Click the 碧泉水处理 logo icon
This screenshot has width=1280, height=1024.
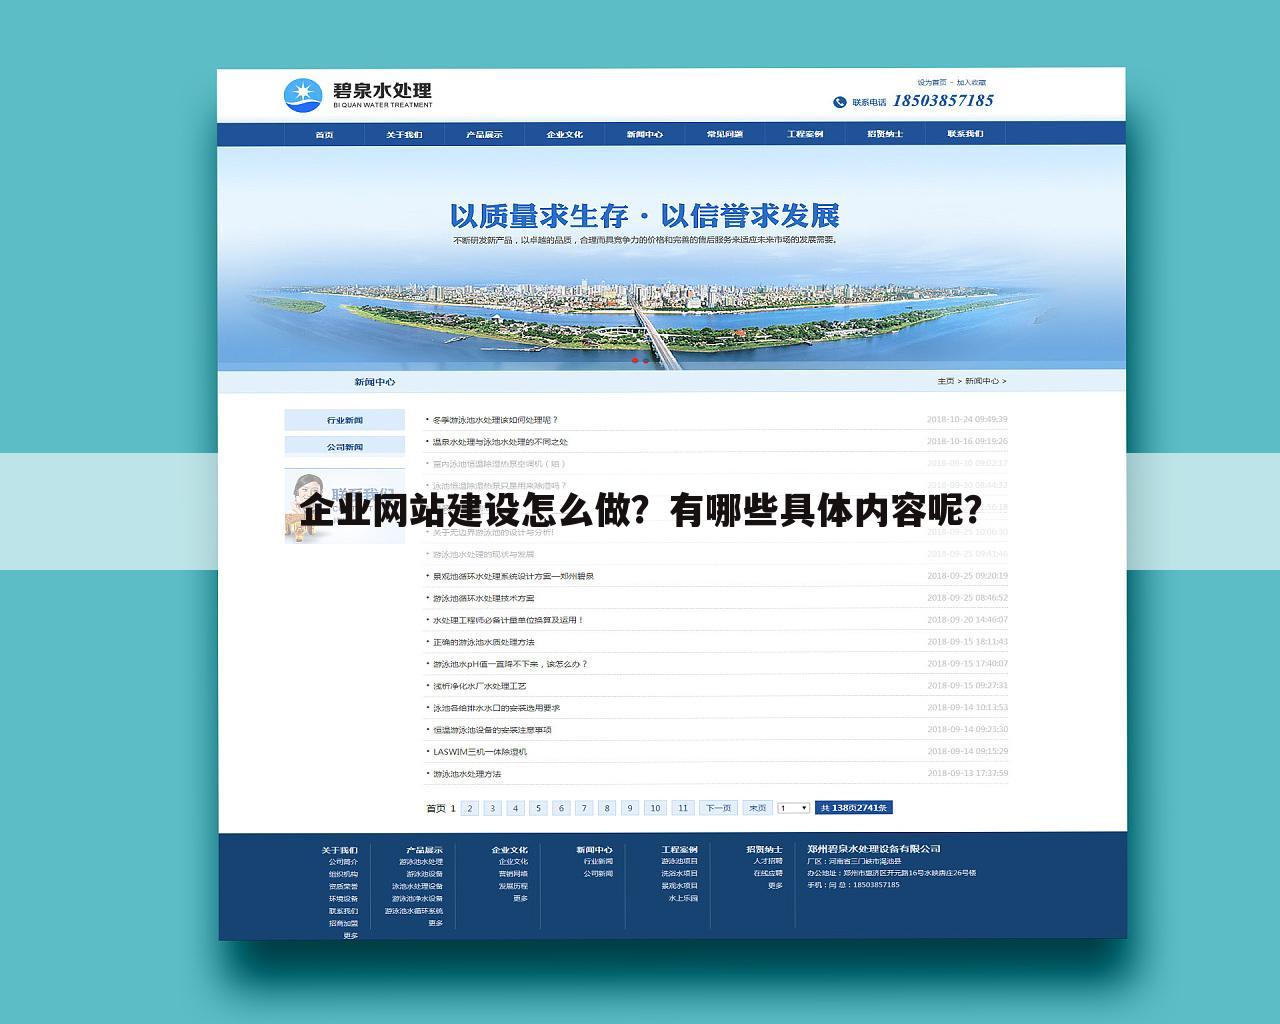point(304,95)
